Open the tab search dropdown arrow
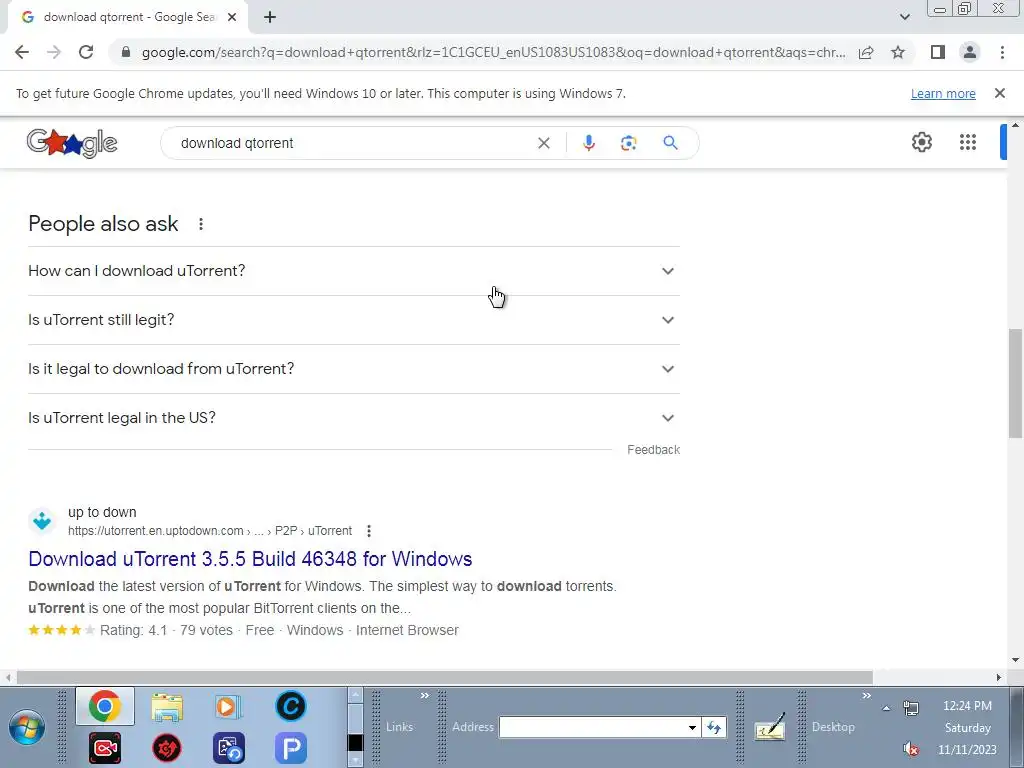This screenshot has width=1024, height=768. click(904, 17)
